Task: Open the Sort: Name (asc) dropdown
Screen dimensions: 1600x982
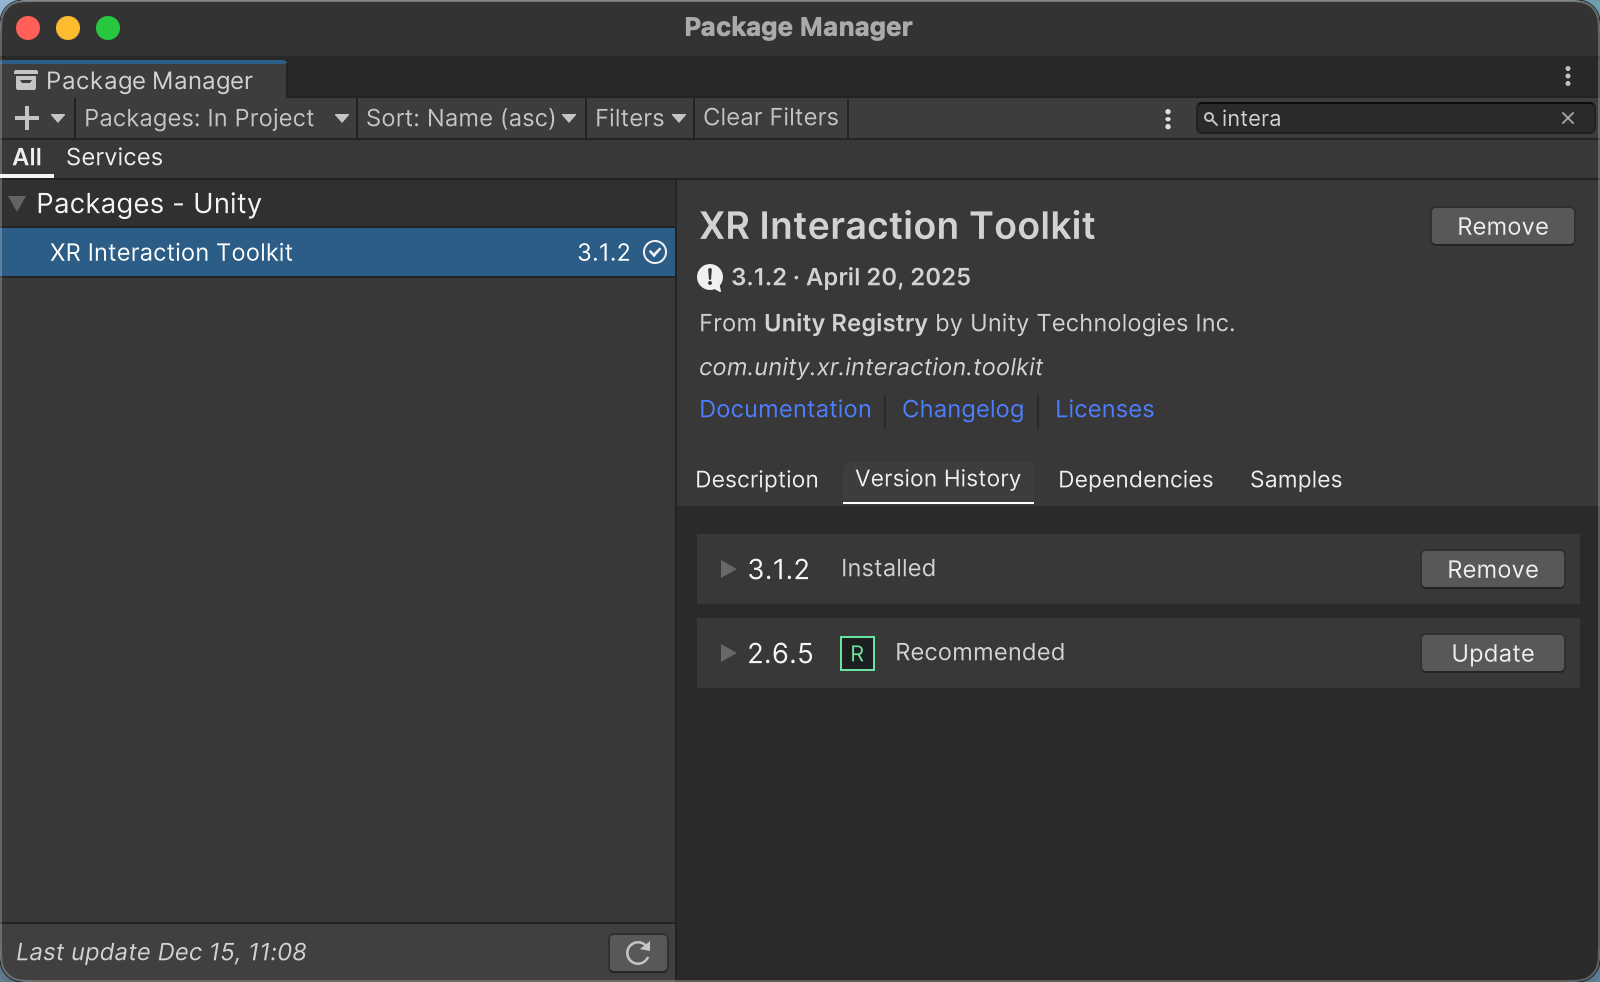Action: pos(470,118)
